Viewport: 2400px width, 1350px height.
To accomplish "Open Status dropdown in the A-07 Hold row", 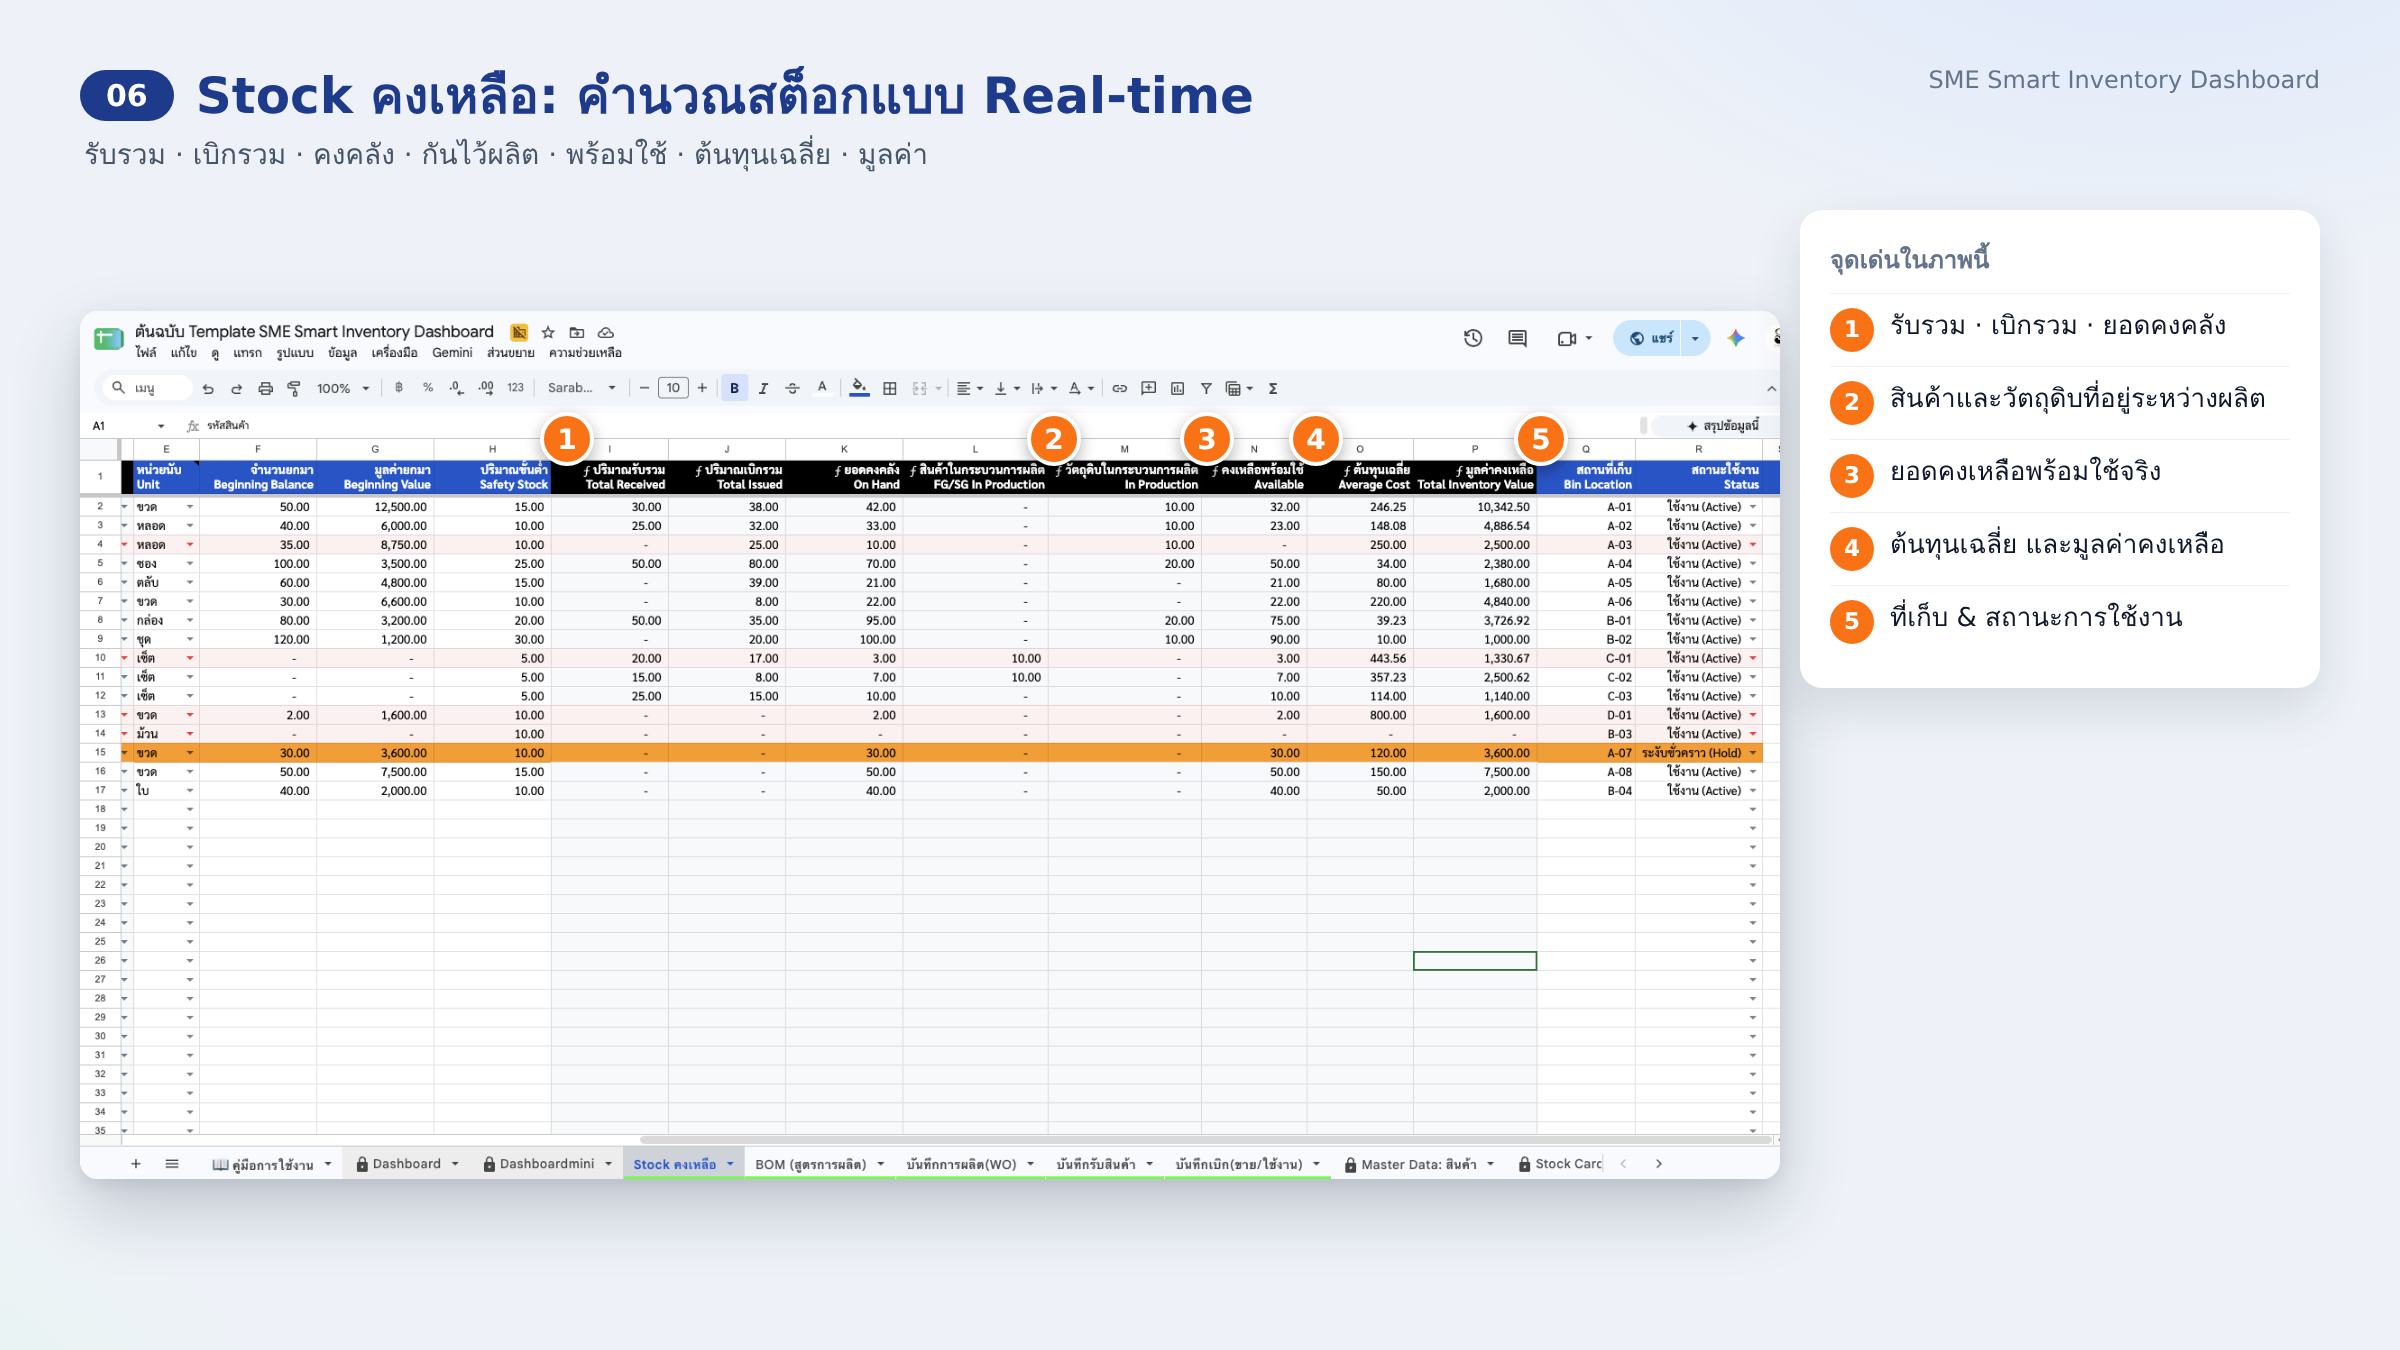I will point(1753,753).
